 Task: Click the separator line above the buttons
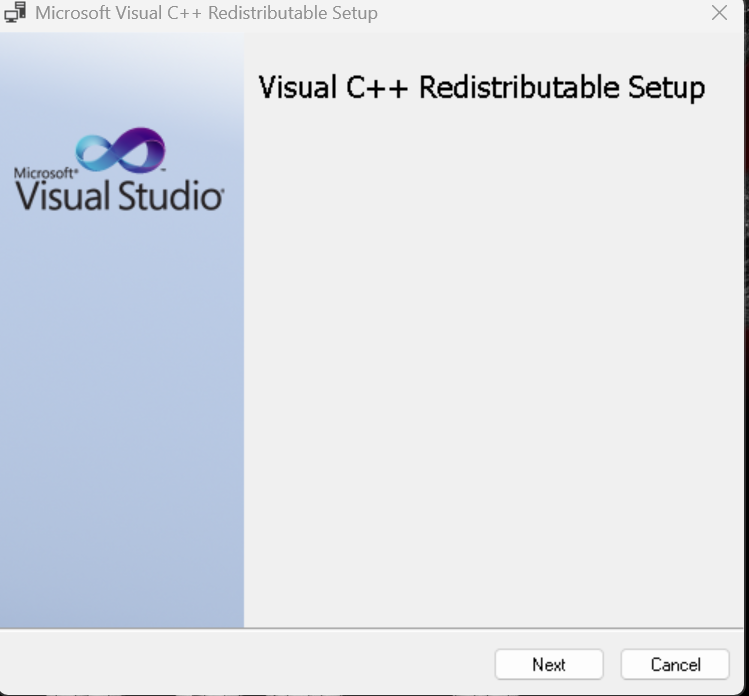pos(372,629)
